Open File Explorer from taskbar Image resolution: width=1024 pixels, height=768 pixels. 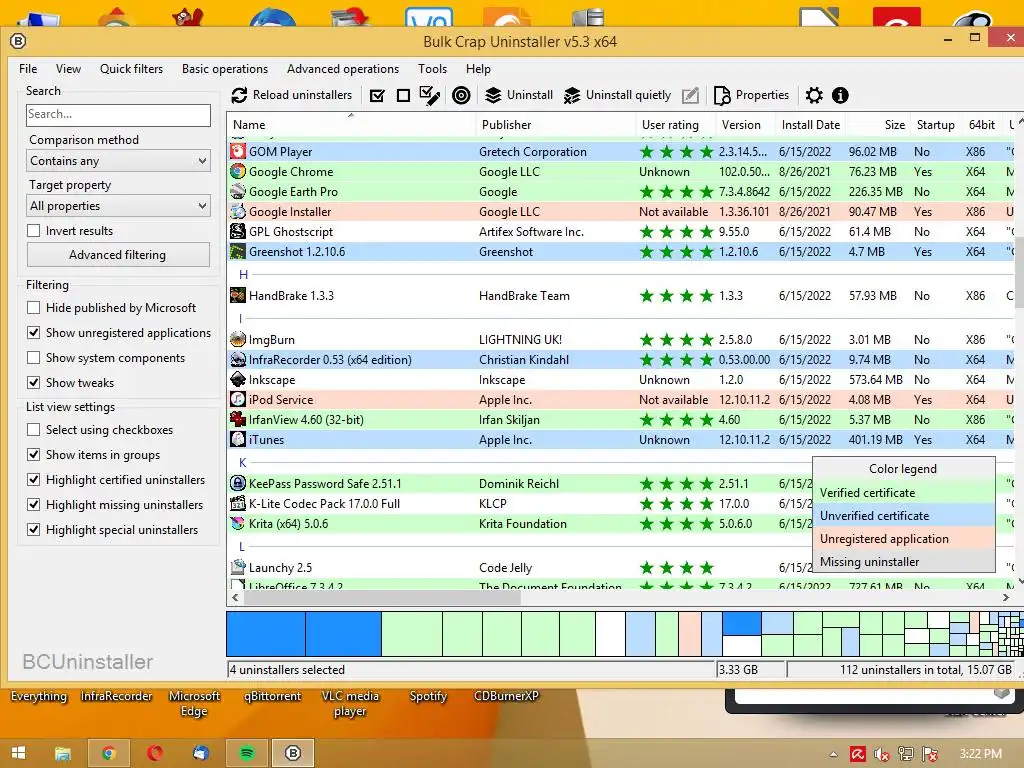pos(63,753)
